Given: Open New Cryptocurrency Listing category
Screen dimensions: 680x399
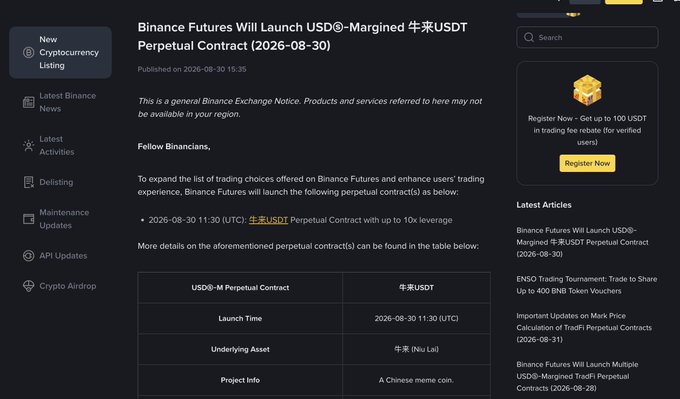Looking at the screenshot, I should tap(60, 52).
